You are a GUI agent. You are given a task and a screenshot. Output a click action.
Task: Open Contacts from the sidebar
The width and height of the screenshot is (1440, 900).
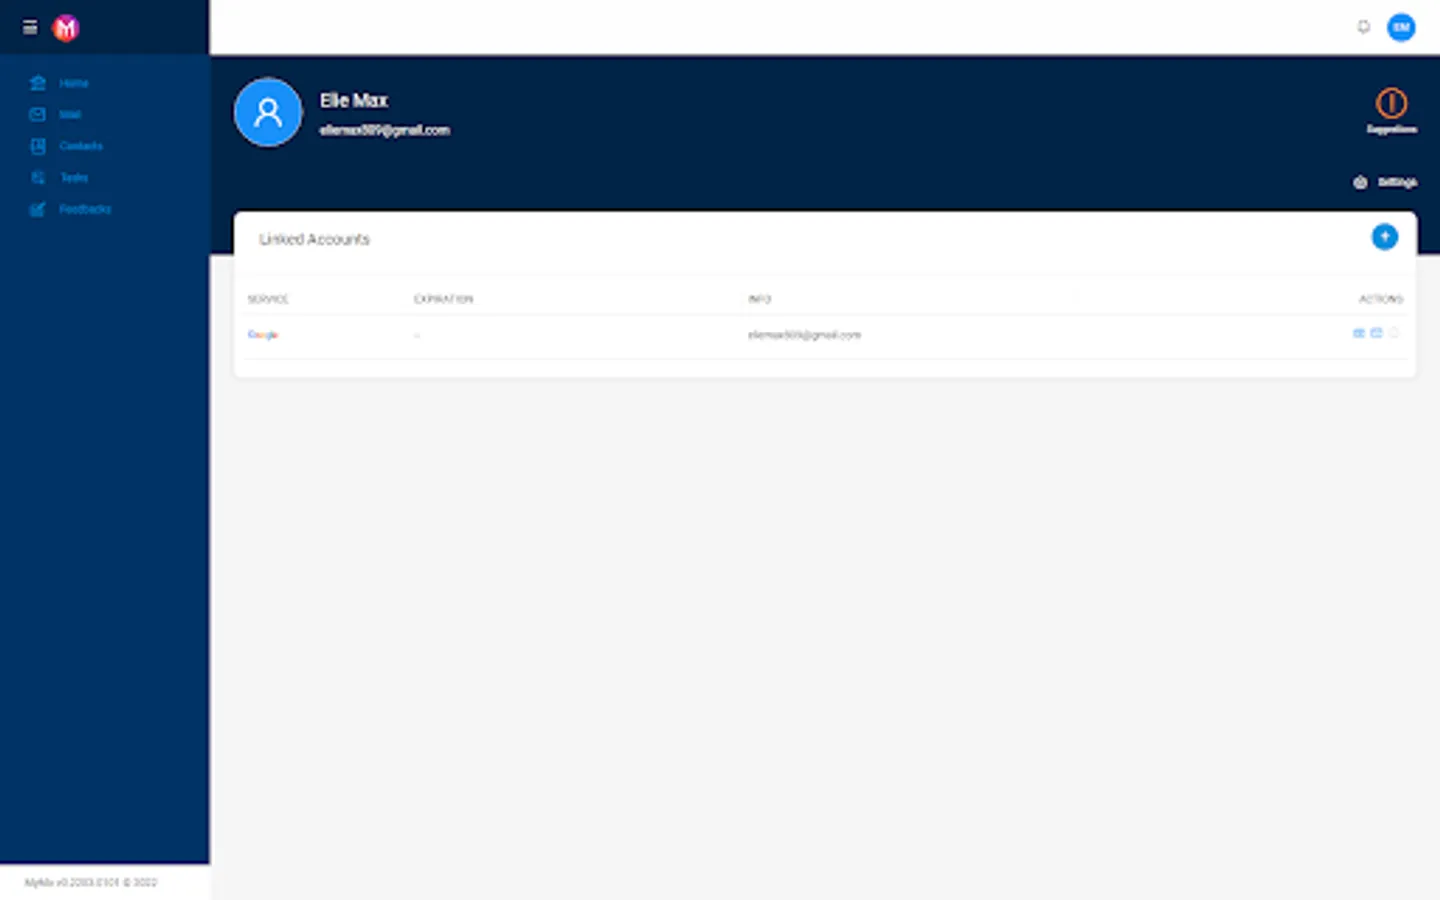coord(81,146)
